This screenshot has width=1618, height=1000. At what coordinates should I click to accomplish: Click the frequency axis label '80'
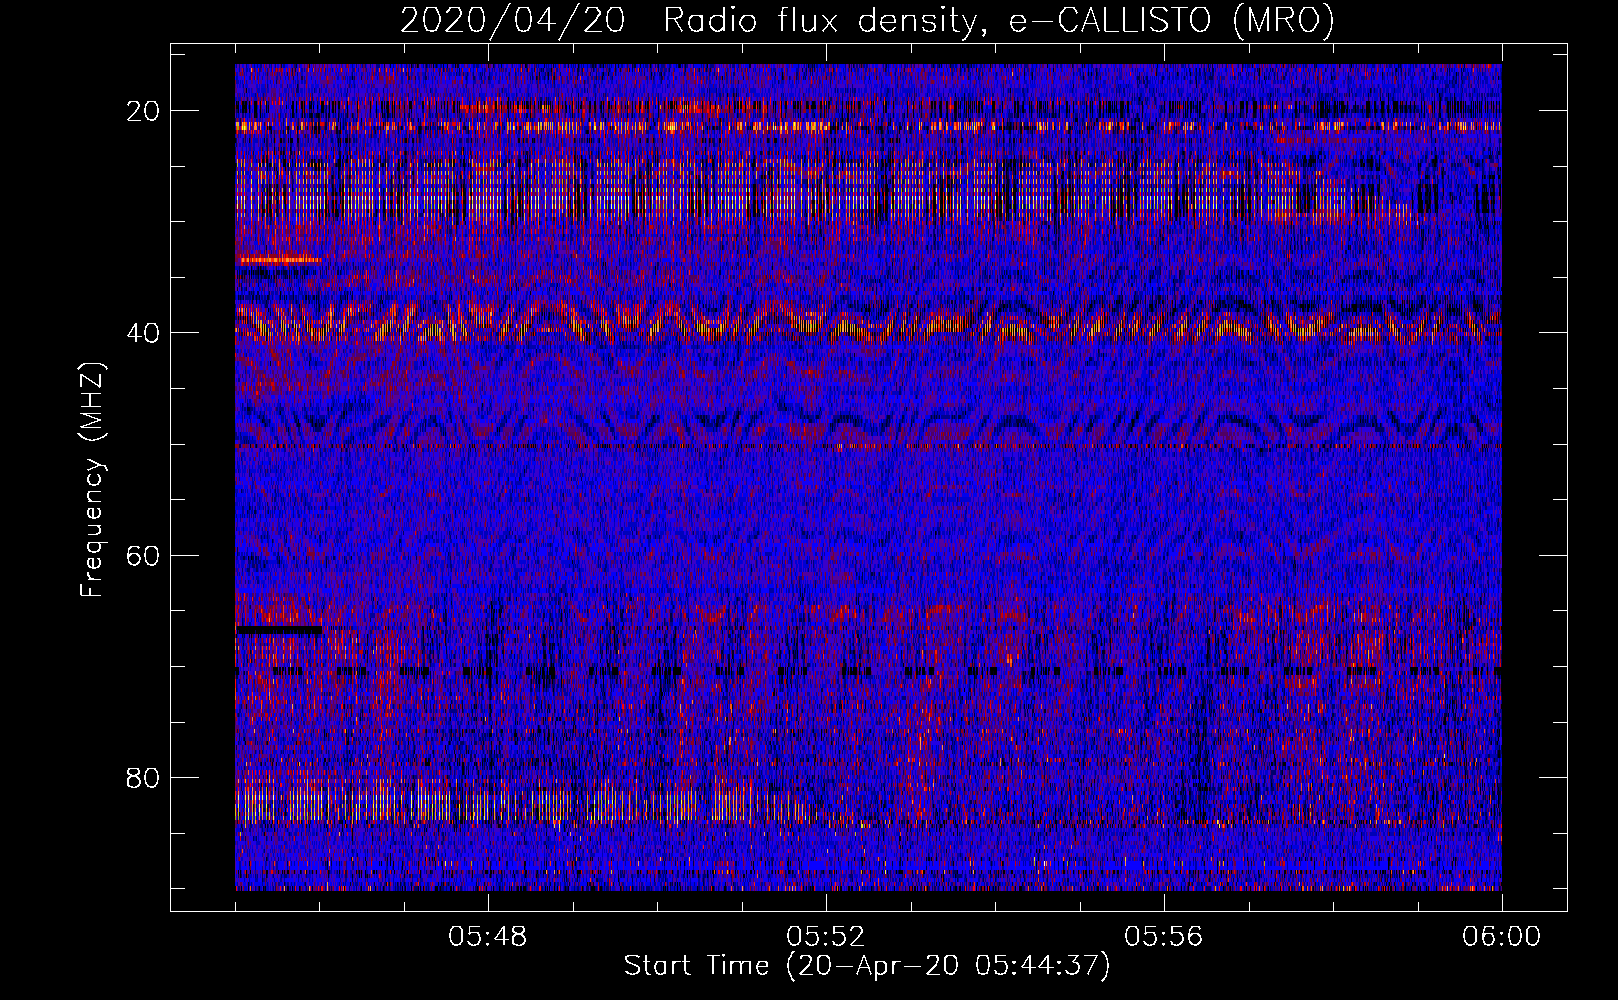pyautogui.click(x=144, y=777)
